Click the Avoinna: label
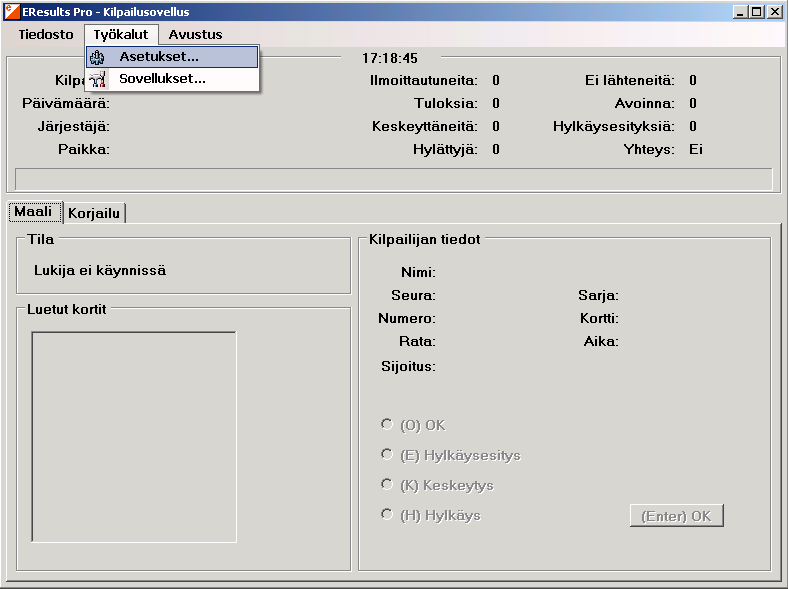 coord(645,104)
